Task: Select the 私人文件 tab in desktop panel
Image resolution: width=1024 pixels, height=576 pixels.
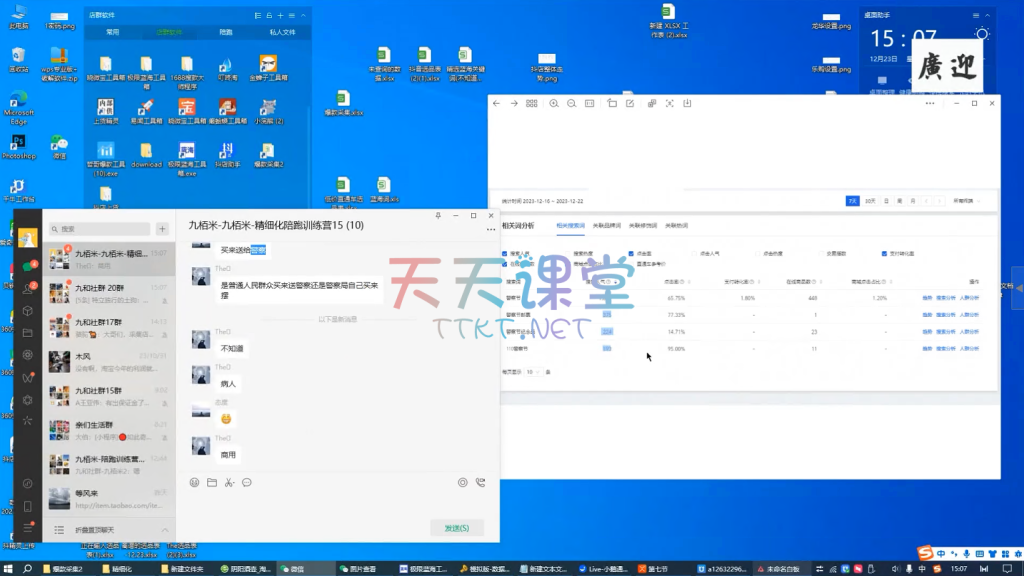Action: coord(282,32)
